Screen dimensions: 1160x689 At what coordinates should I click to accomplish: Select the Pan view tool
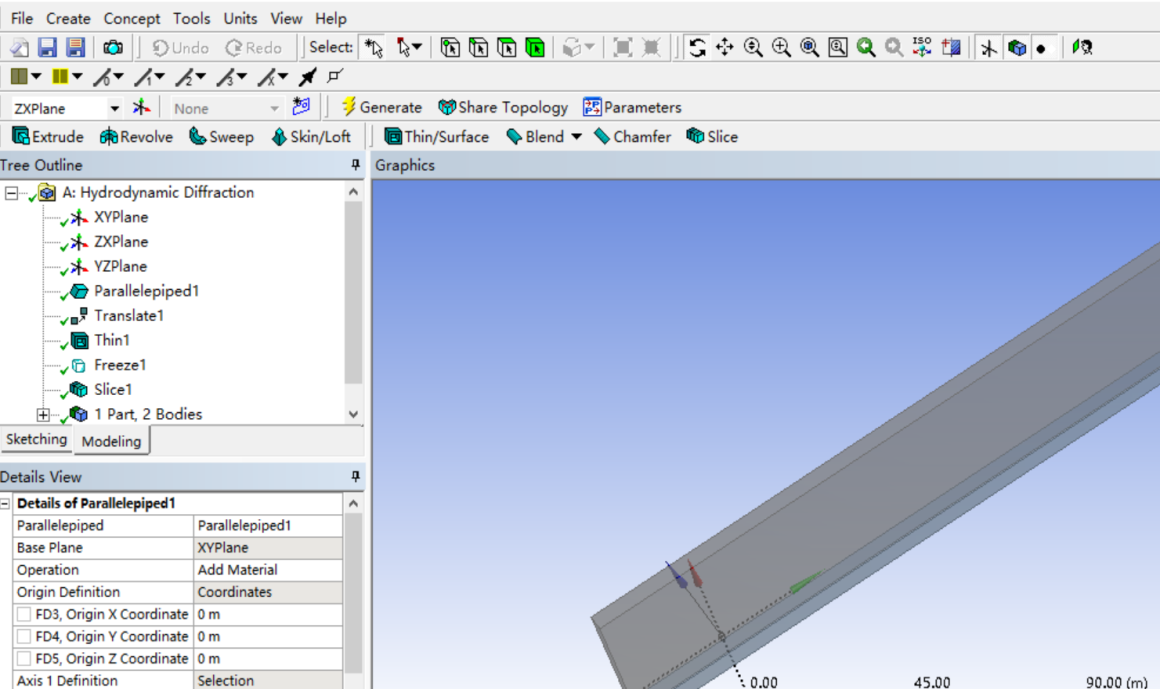click(725, 47)
